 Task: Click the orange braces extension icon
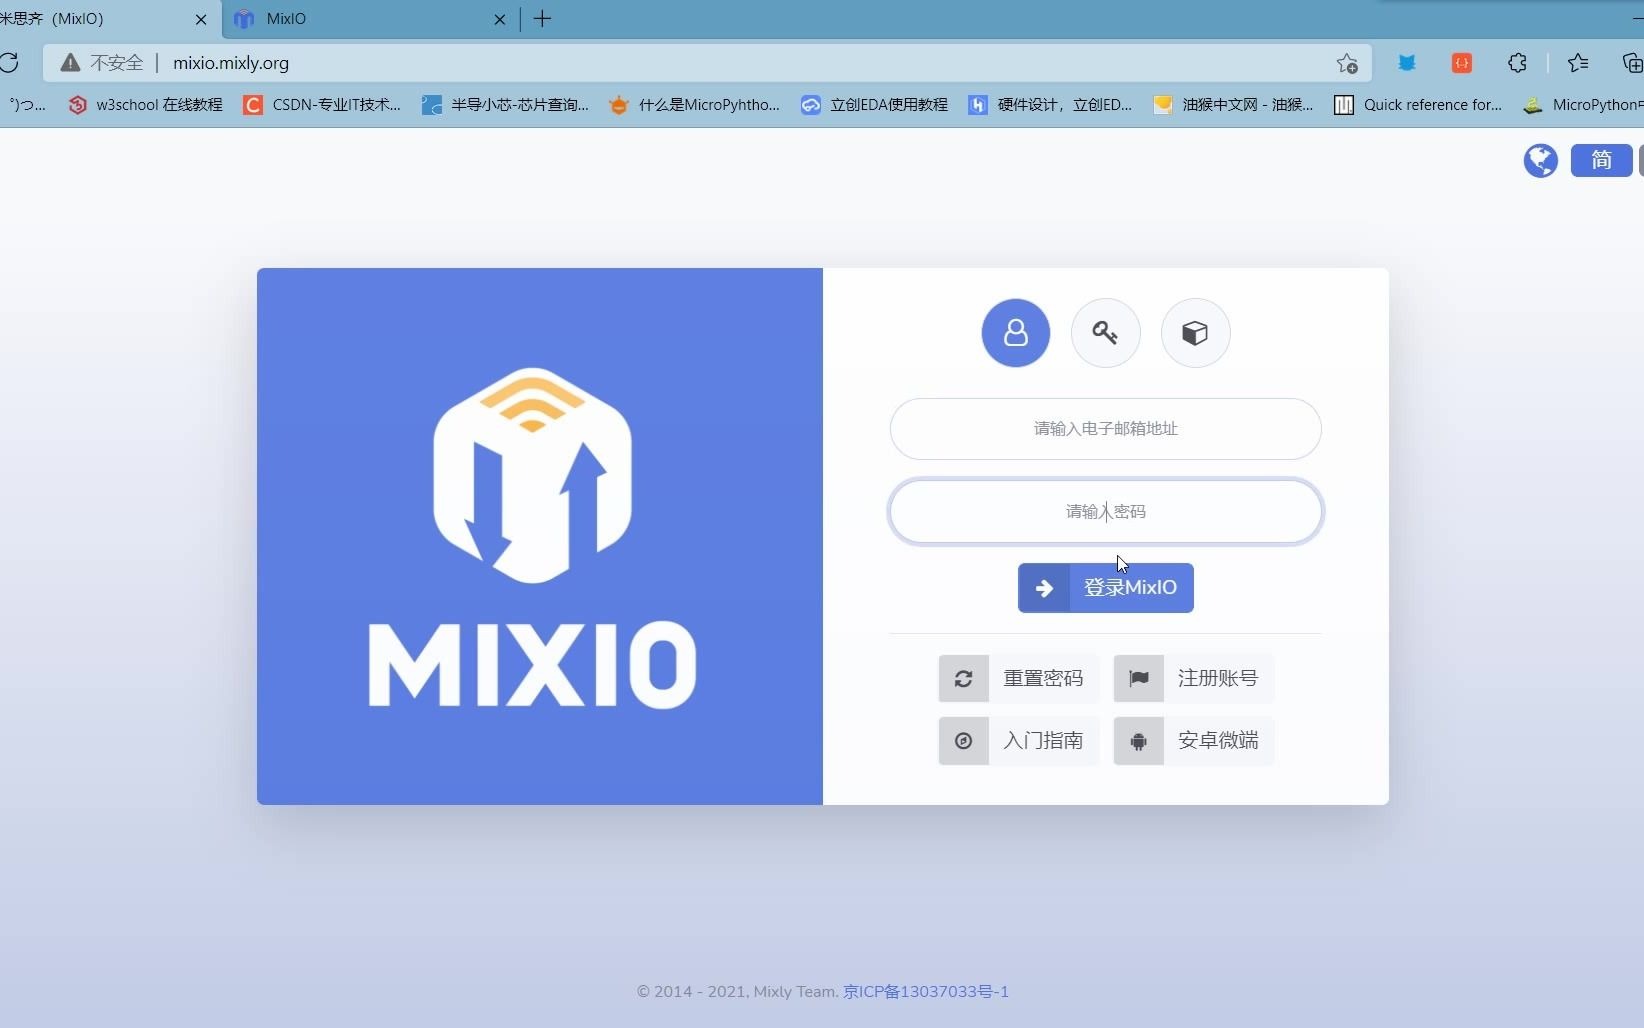click(x=1461, y=63)
